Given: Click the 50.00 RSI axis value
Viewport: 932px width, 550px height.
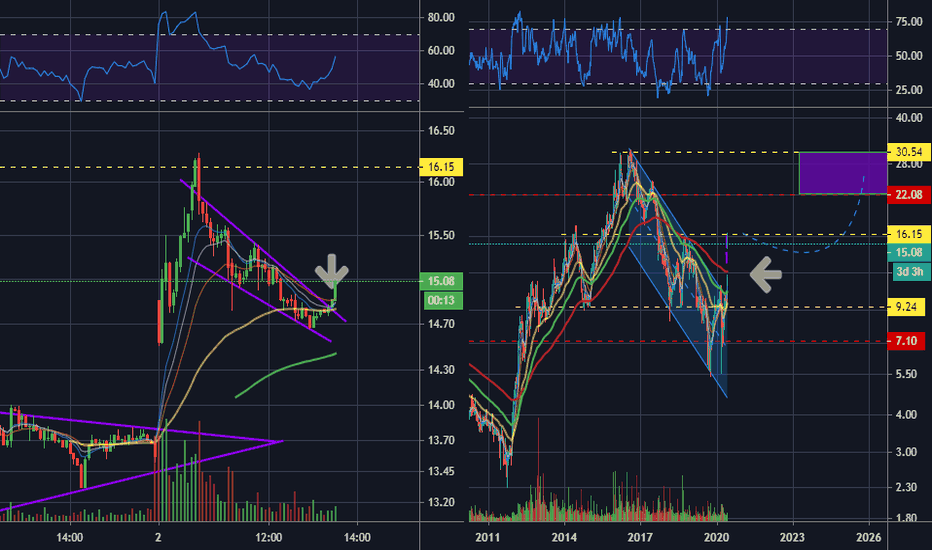Looking at the screenshot, I should click(x=909, y=56).
